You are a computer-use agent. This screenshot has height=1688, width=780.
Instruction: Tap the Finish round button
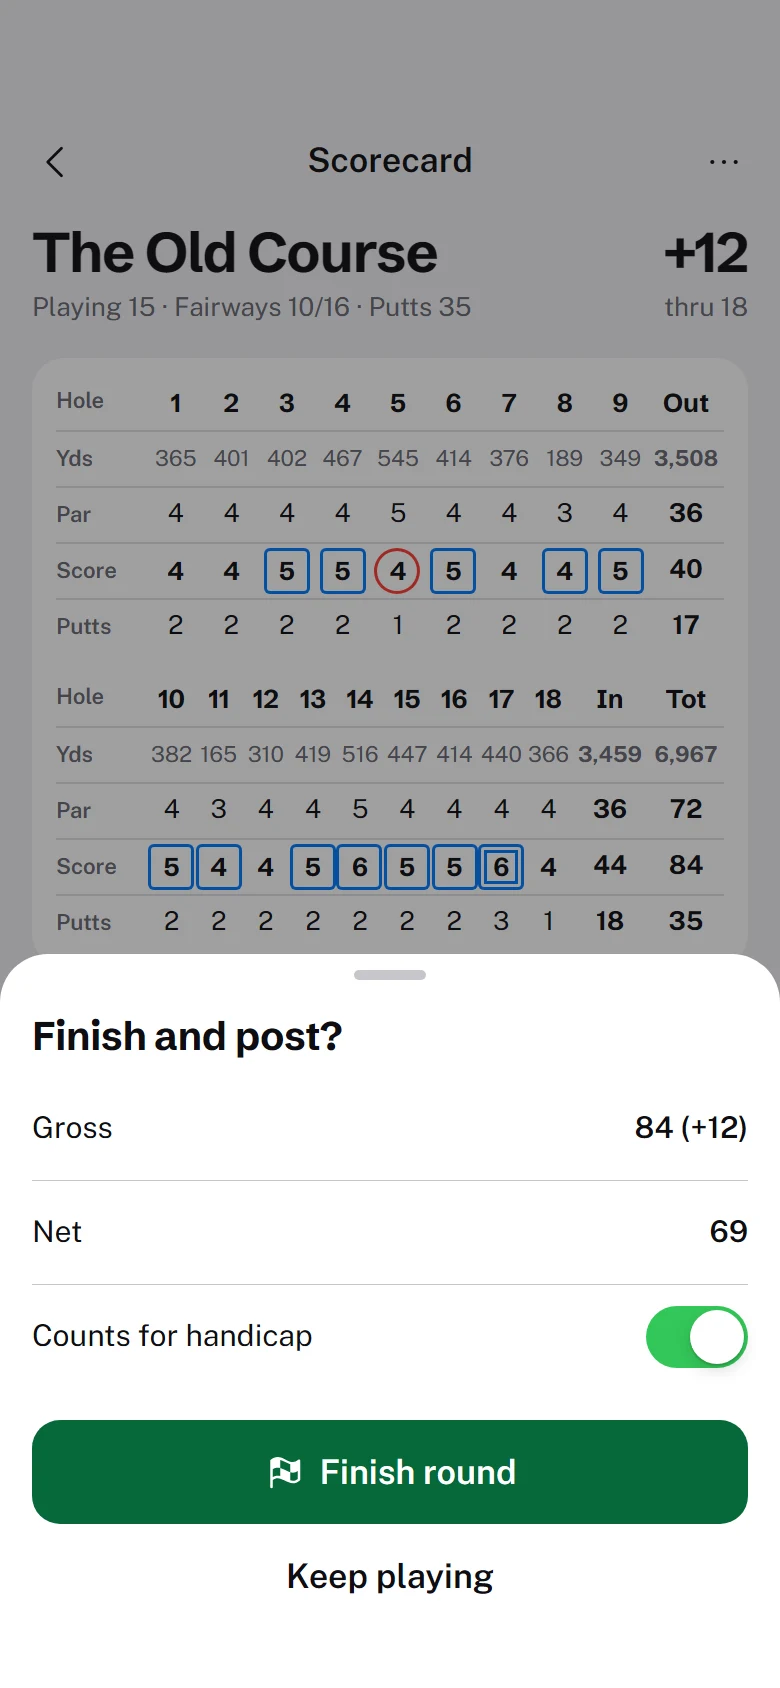tap(390, 1472)
